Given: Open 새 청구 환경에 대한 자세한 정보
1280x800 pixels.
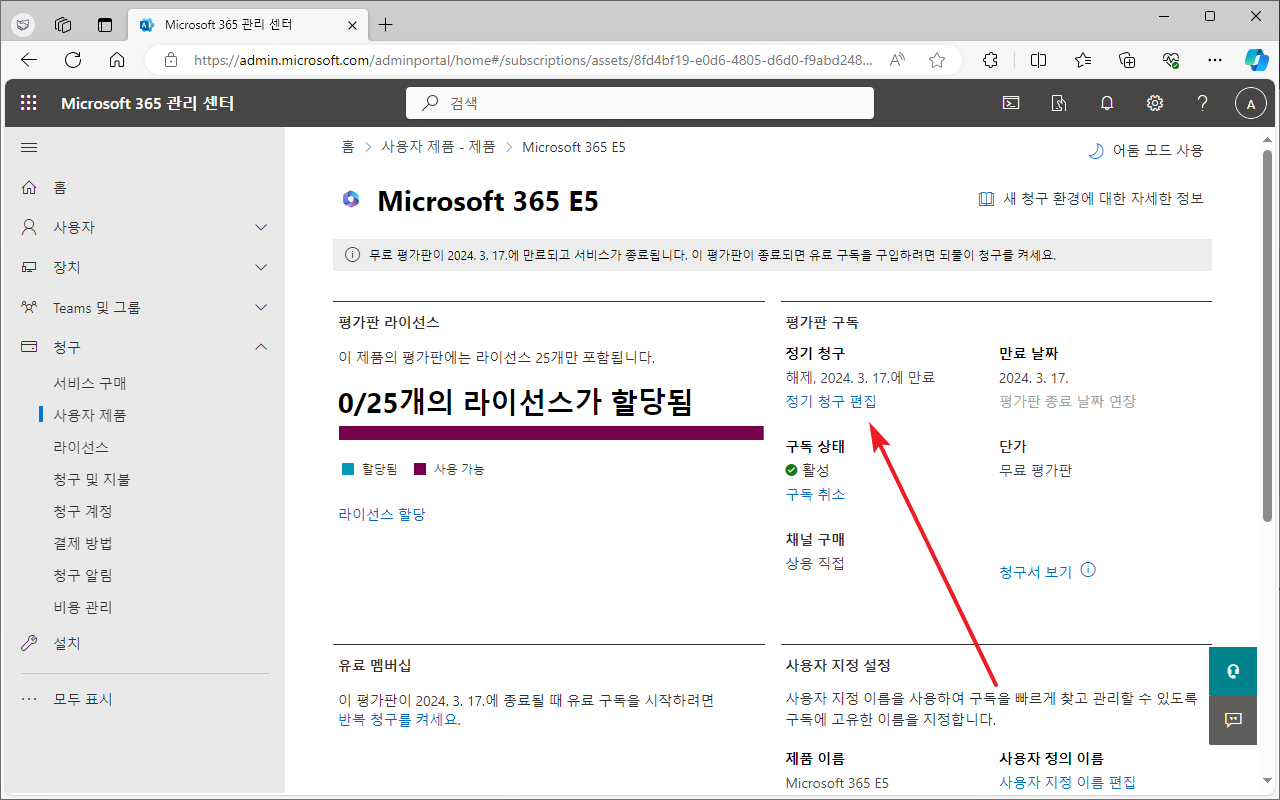Looking at the screenshot, I should tap(1091, 199).
